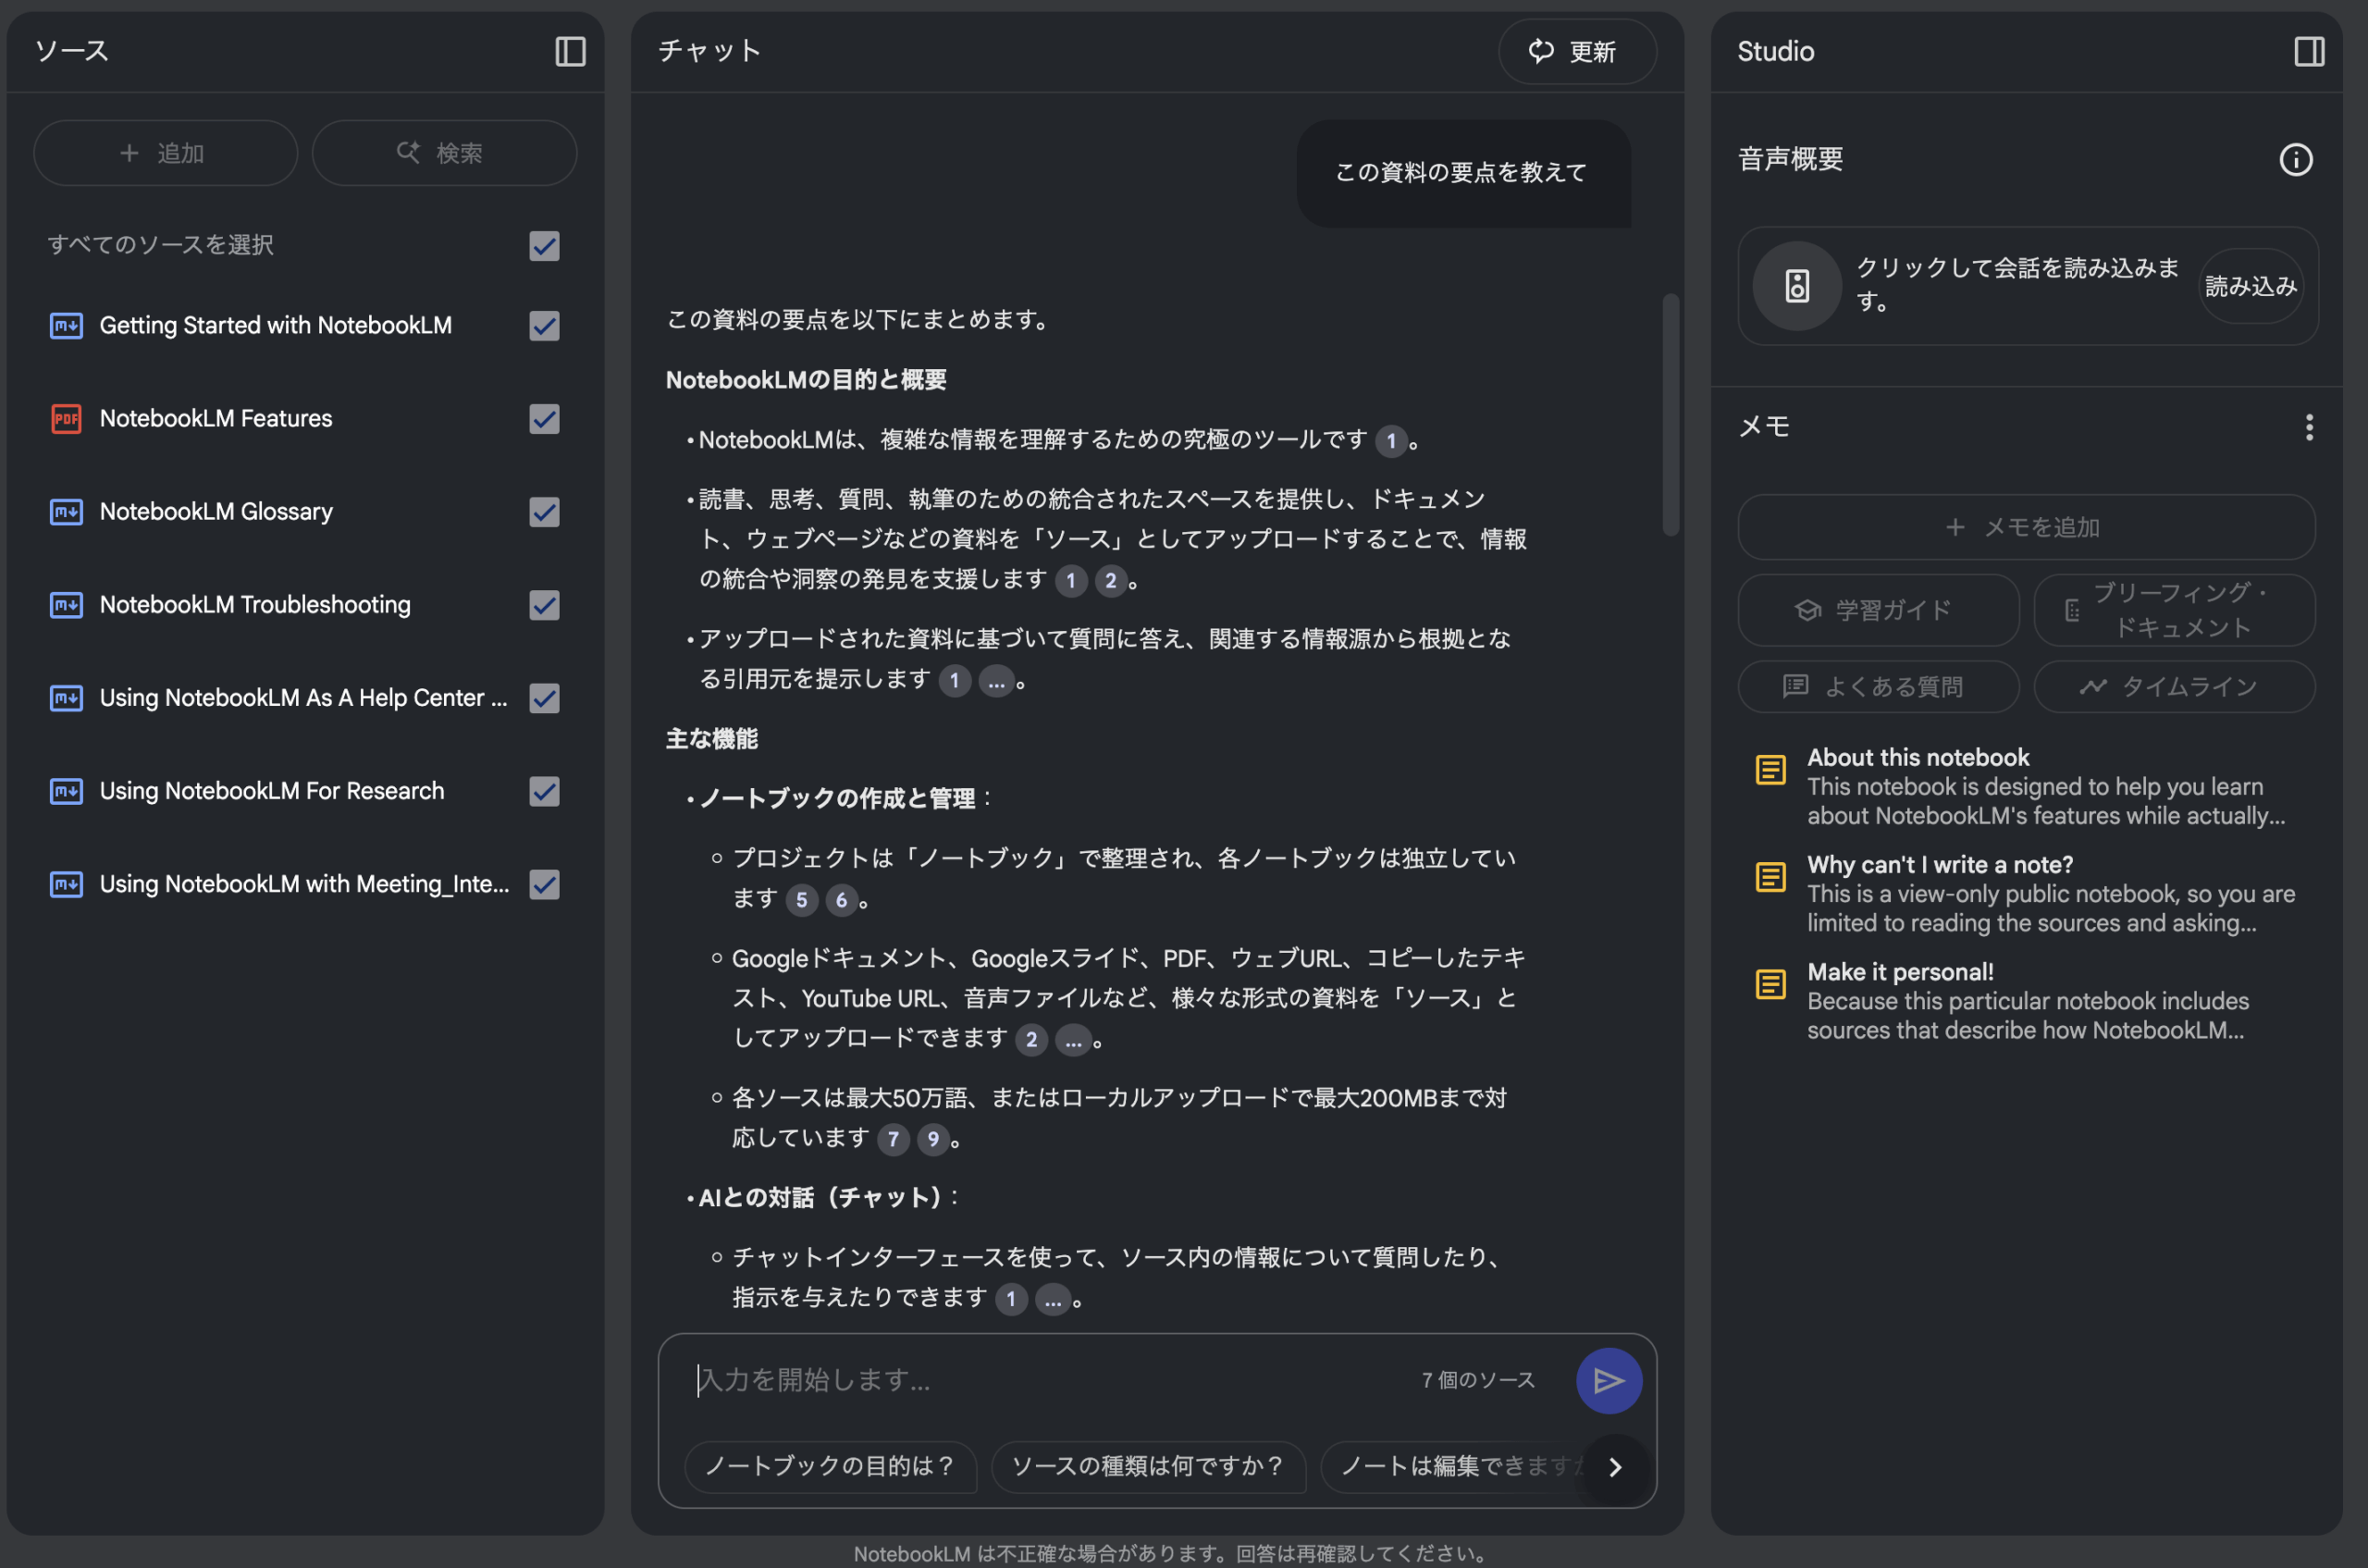Click note icon beside About this notebook

[x=1770, y=770]
